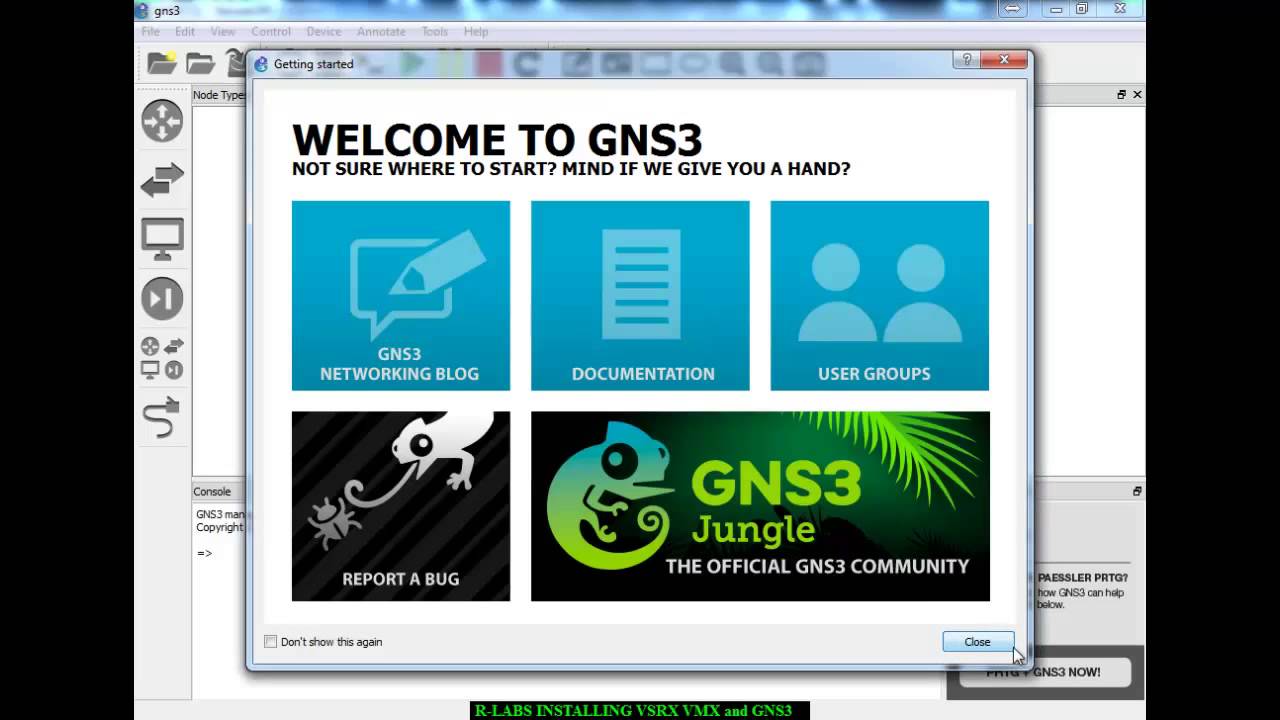Browse routers in the device sidebar
Viewport: 1280px width, 720px height.
(162, 121)
